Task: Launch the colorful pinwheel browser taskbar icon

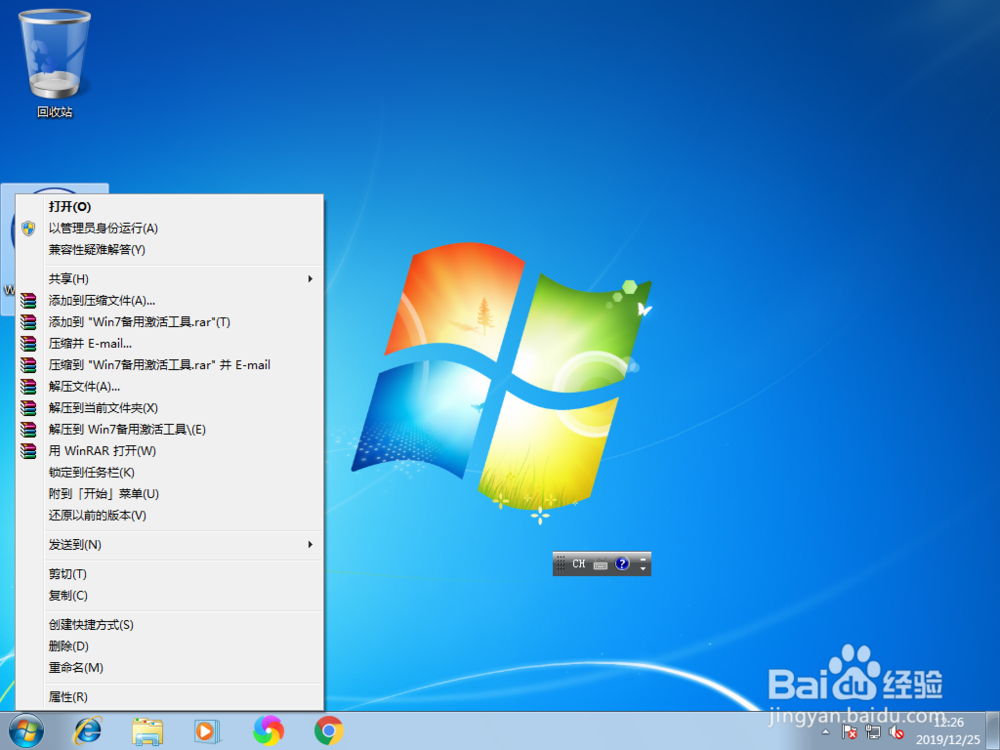Action: pos(268,731)
